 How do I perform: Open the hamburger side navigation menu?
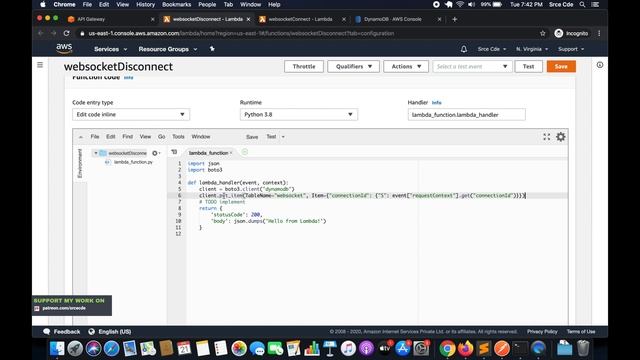tap(40, 65)
